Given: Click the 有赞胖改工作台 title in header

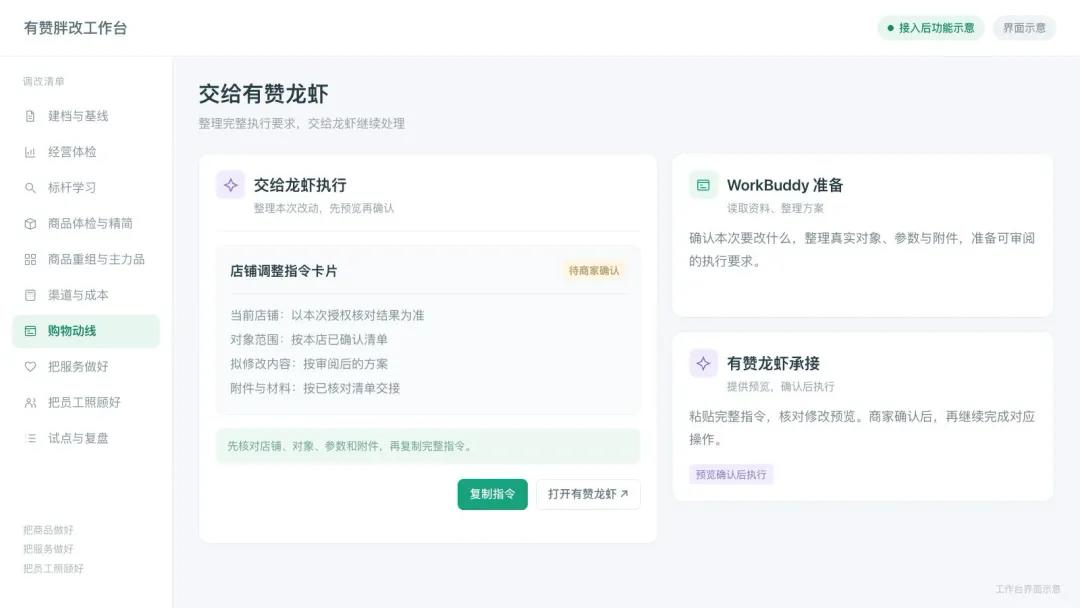Looking at the screenshot, I should point(76,28).
